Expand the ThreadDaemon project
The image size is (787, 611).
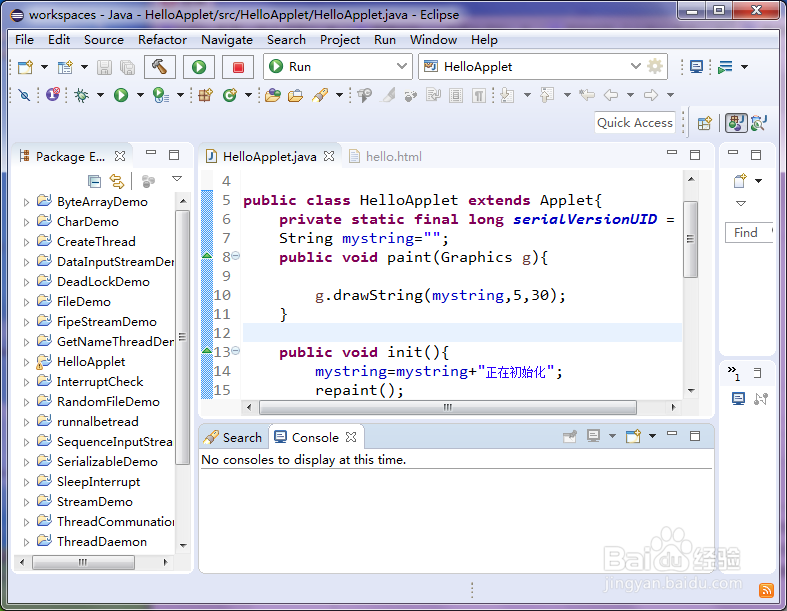(26, 542)
